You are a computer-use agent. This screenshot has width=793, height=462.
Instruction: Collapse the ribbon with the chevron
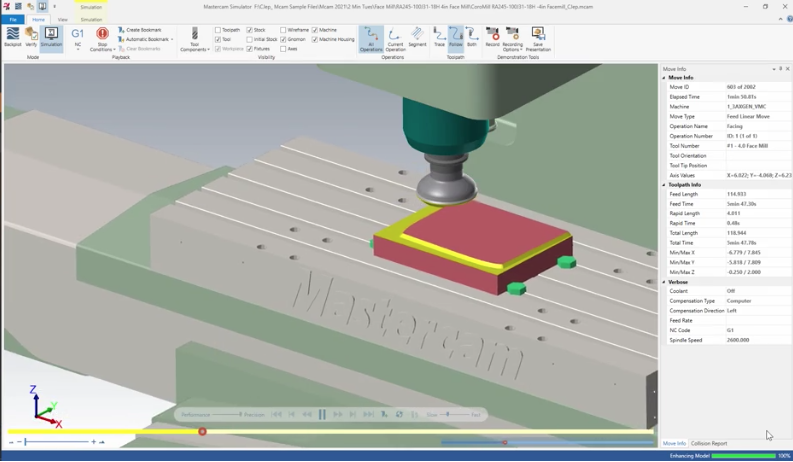pos(780,19)
